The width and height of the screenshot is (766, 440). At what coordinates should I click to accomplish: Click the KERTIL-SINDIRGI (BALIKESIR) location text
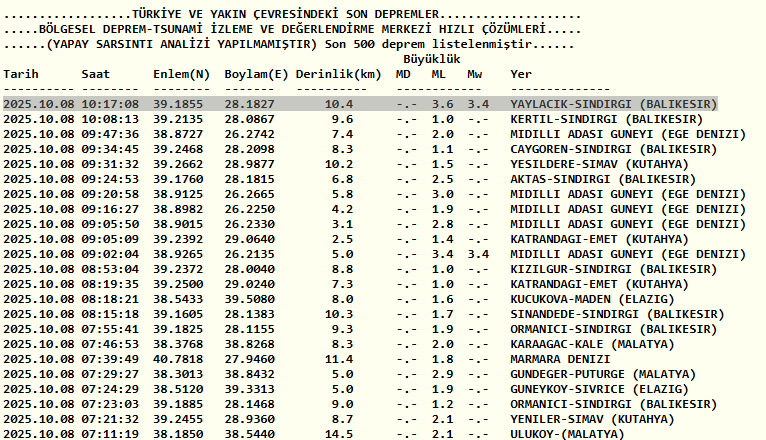point(607,119)
